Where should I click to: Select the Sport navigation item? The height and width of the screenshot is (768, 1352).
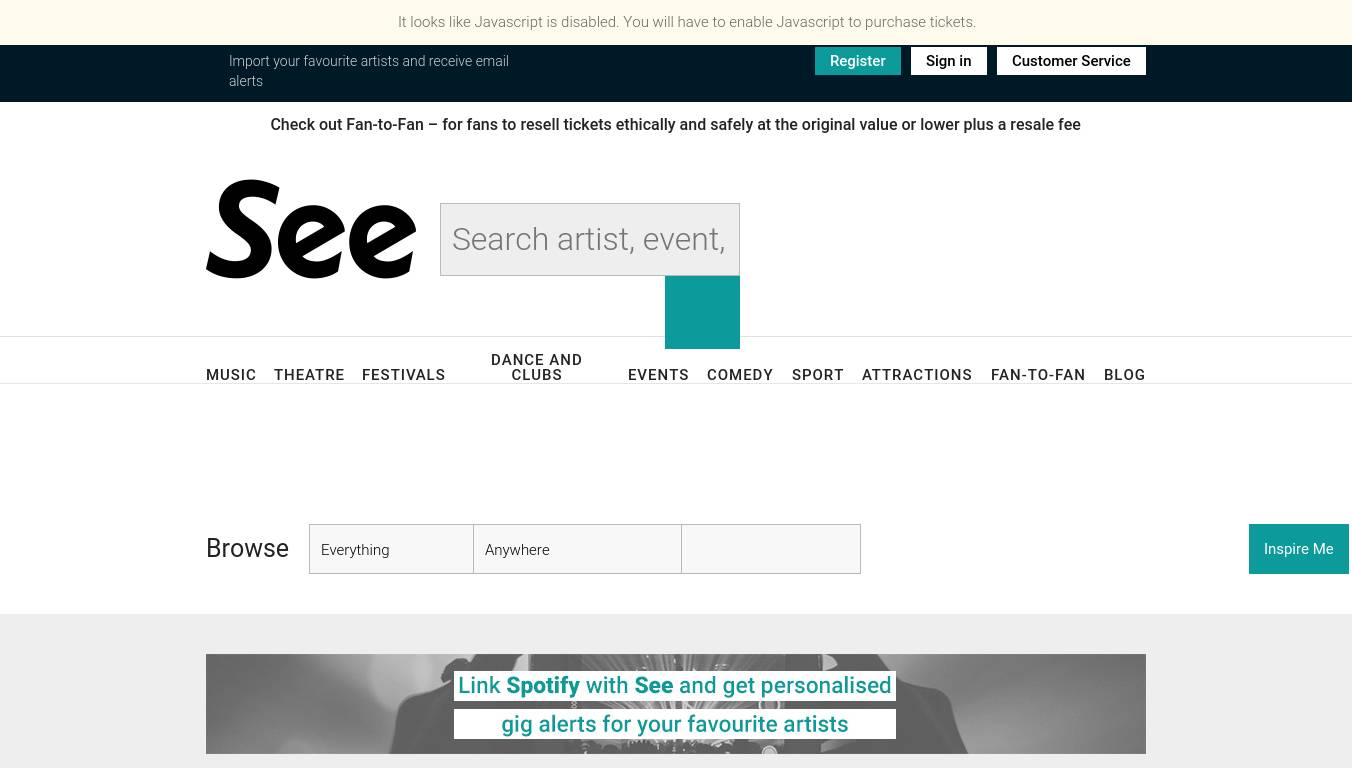817,375
